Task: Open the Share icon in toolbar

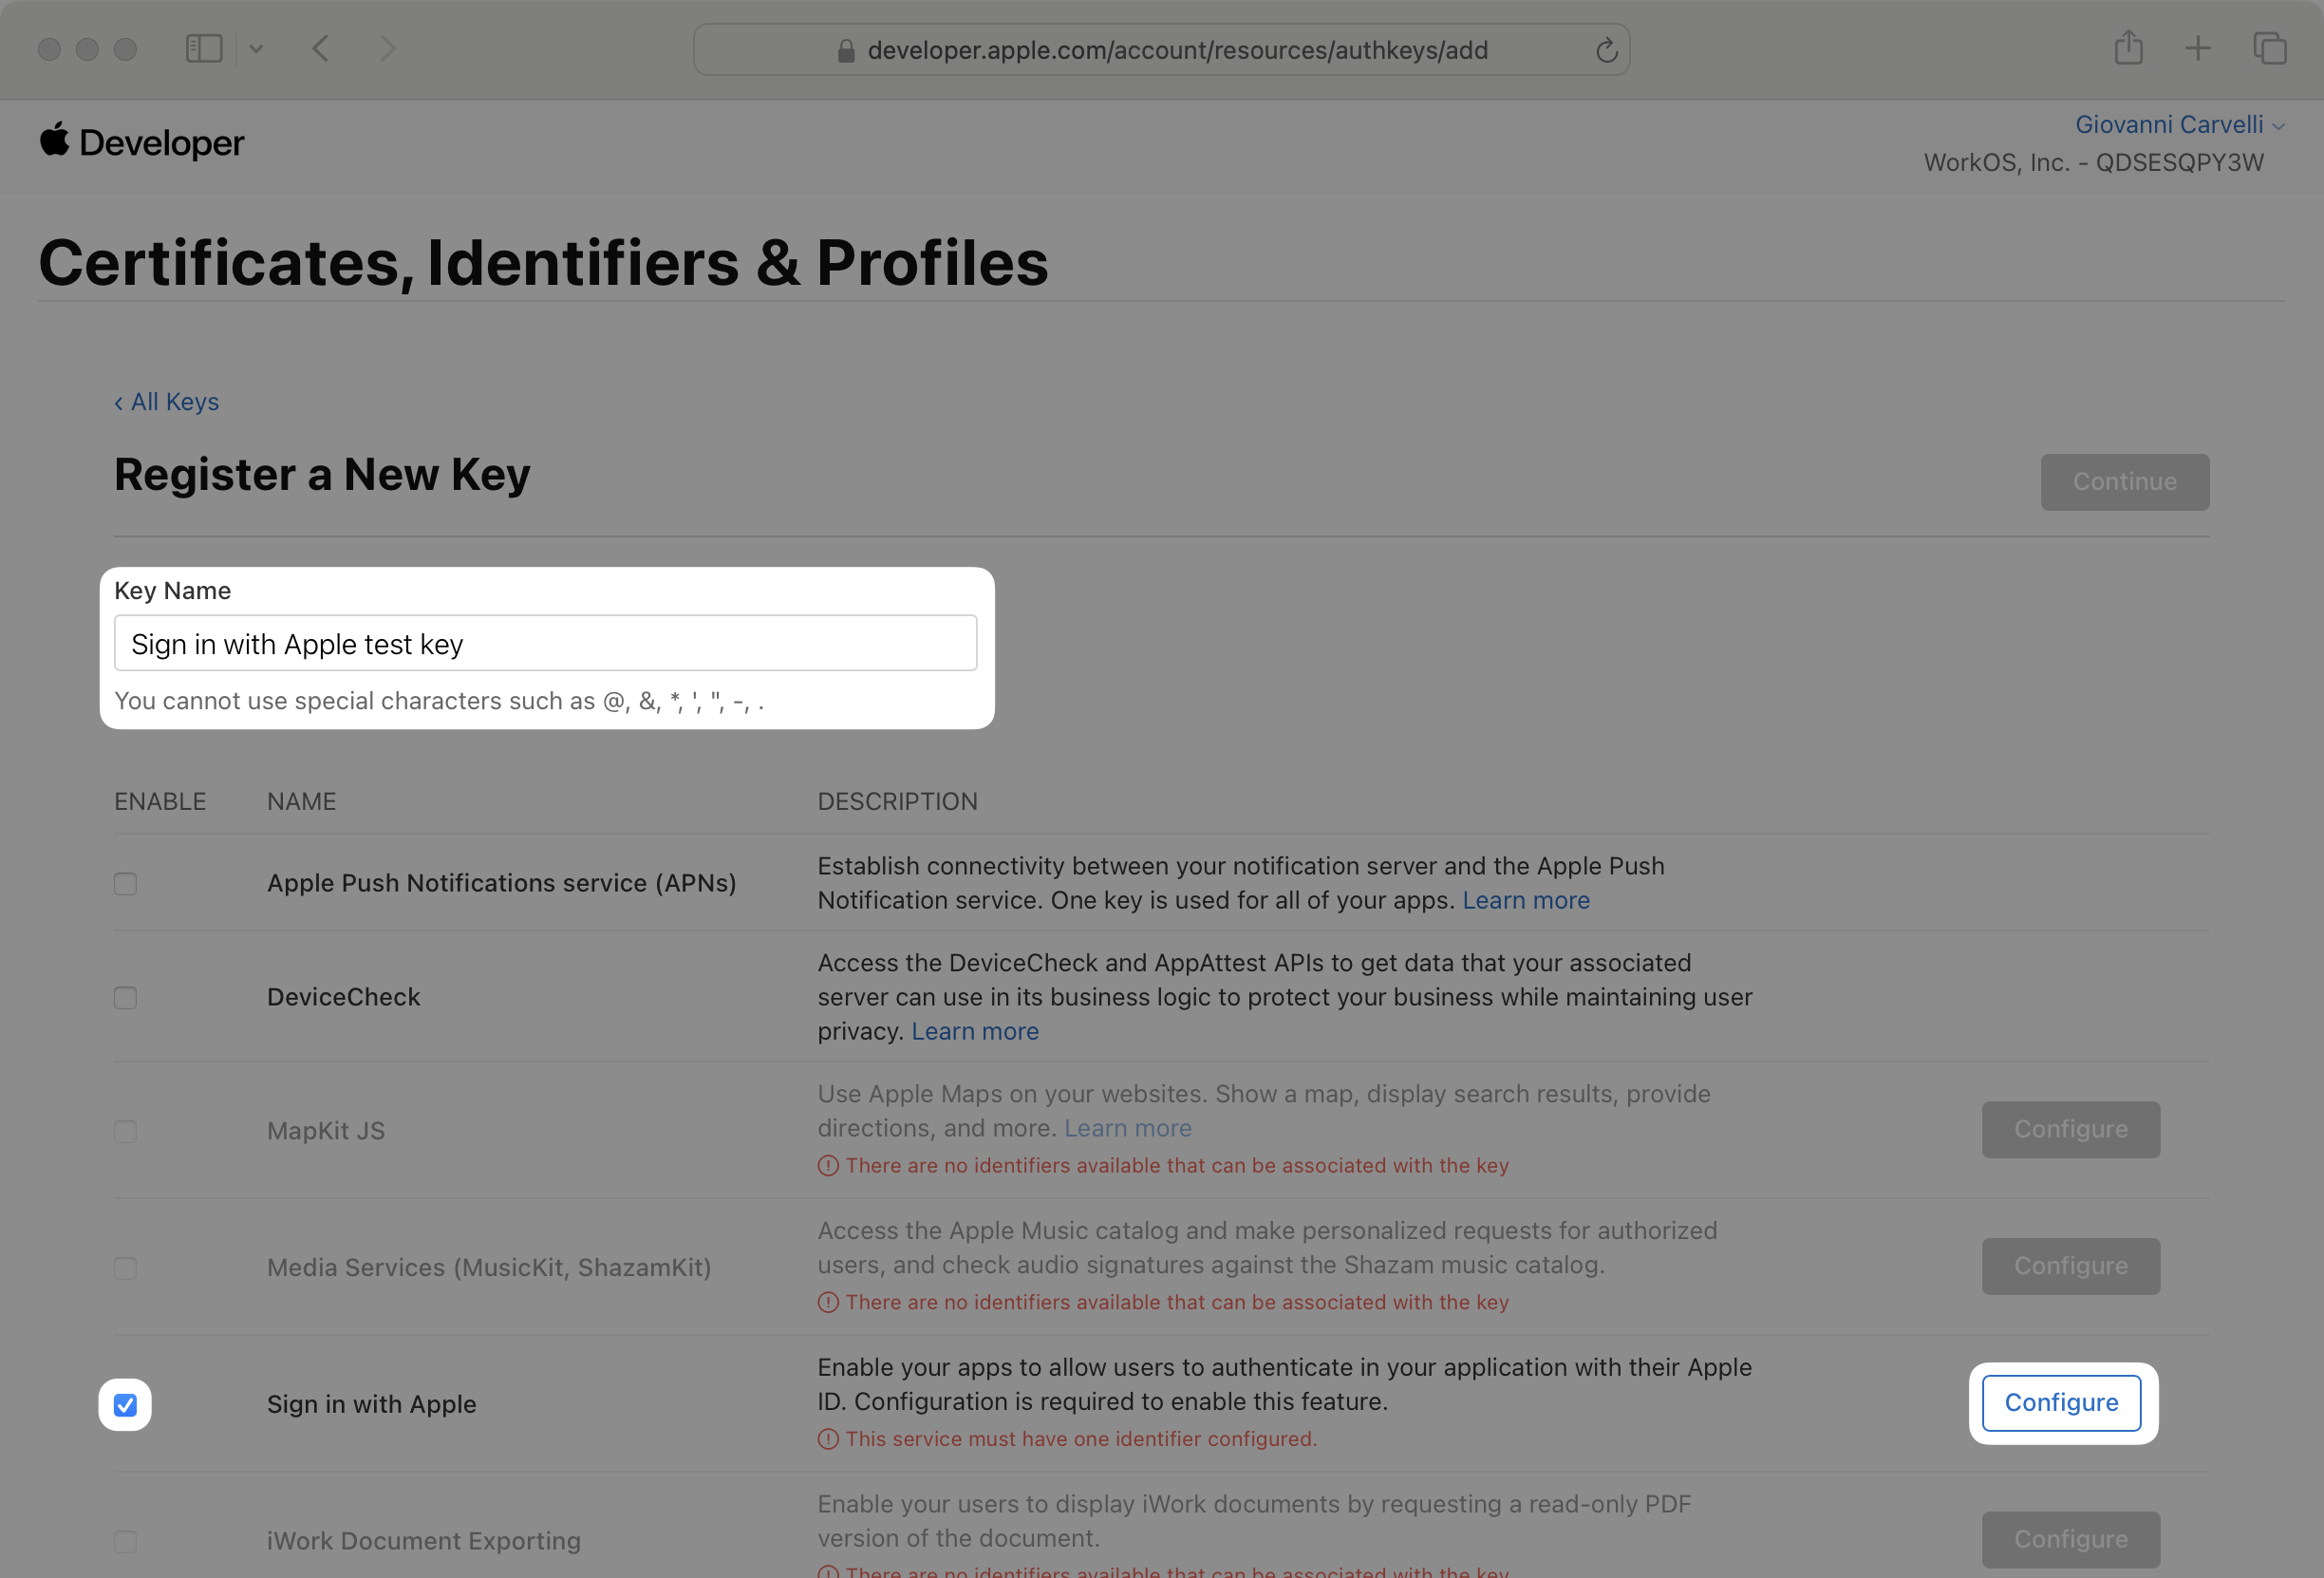Action: click(2129, 48)
